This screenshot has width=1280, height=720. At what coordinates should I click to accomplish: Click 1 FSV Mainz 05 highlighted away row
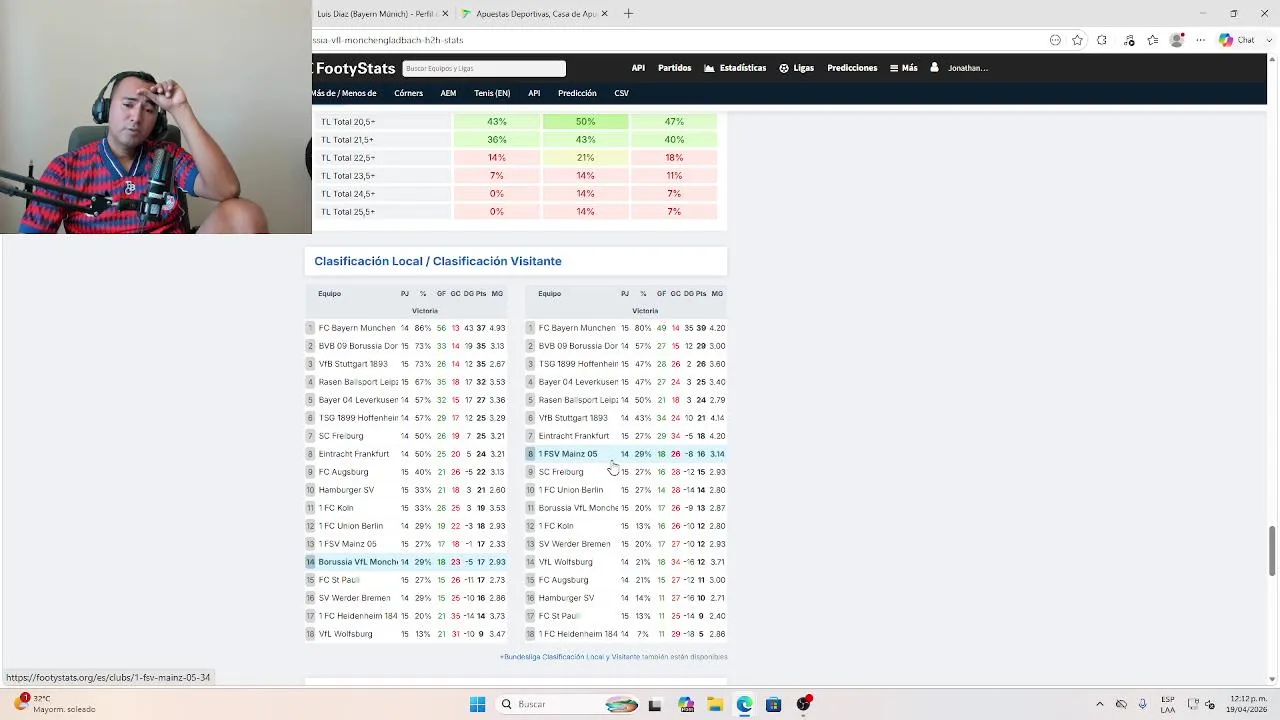pyautogui.click(x=625, y=454)
